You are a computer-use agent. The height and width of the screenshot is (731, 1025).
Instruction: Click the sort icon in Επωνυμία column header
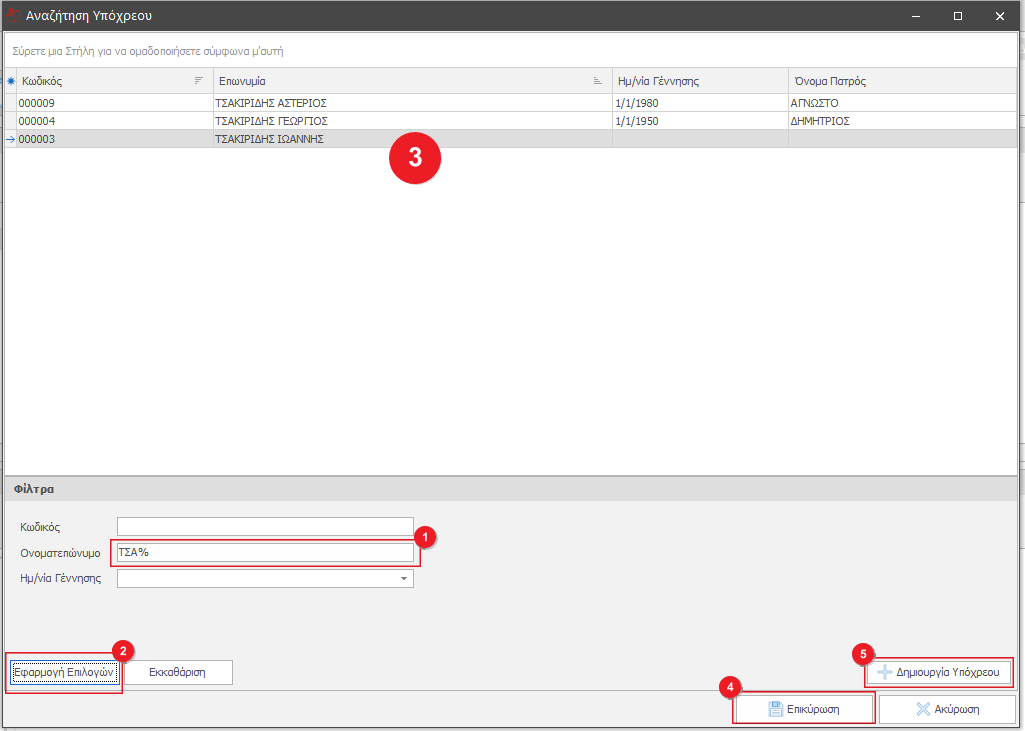click(598, 81)
